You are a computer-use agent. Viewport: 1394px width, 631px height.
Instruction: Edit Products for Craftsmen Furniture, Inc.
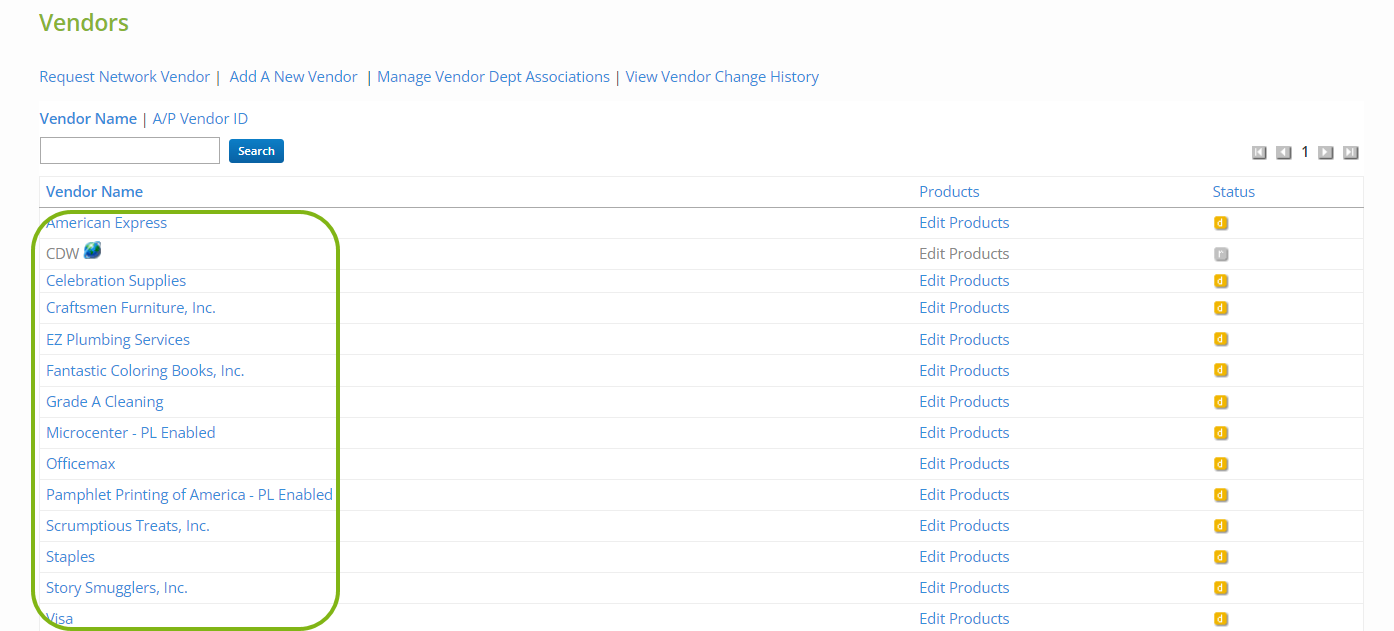click(x=964, y=308)
